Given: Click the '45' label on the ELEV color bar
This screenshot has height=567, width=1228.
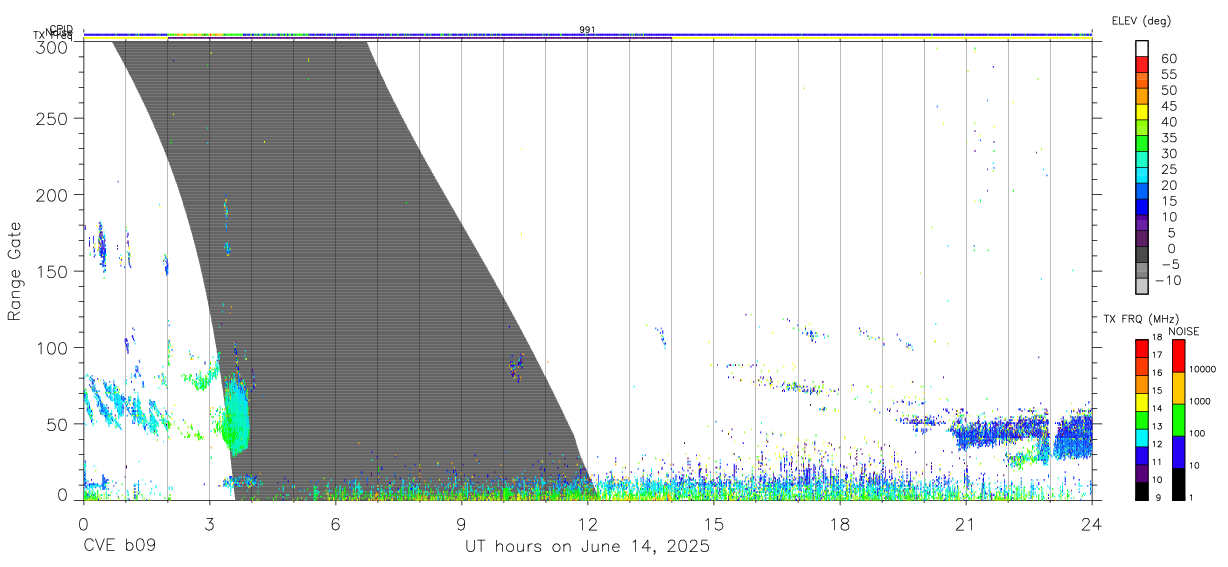Looking at the screenshot, I should [x=1169, y=106].
